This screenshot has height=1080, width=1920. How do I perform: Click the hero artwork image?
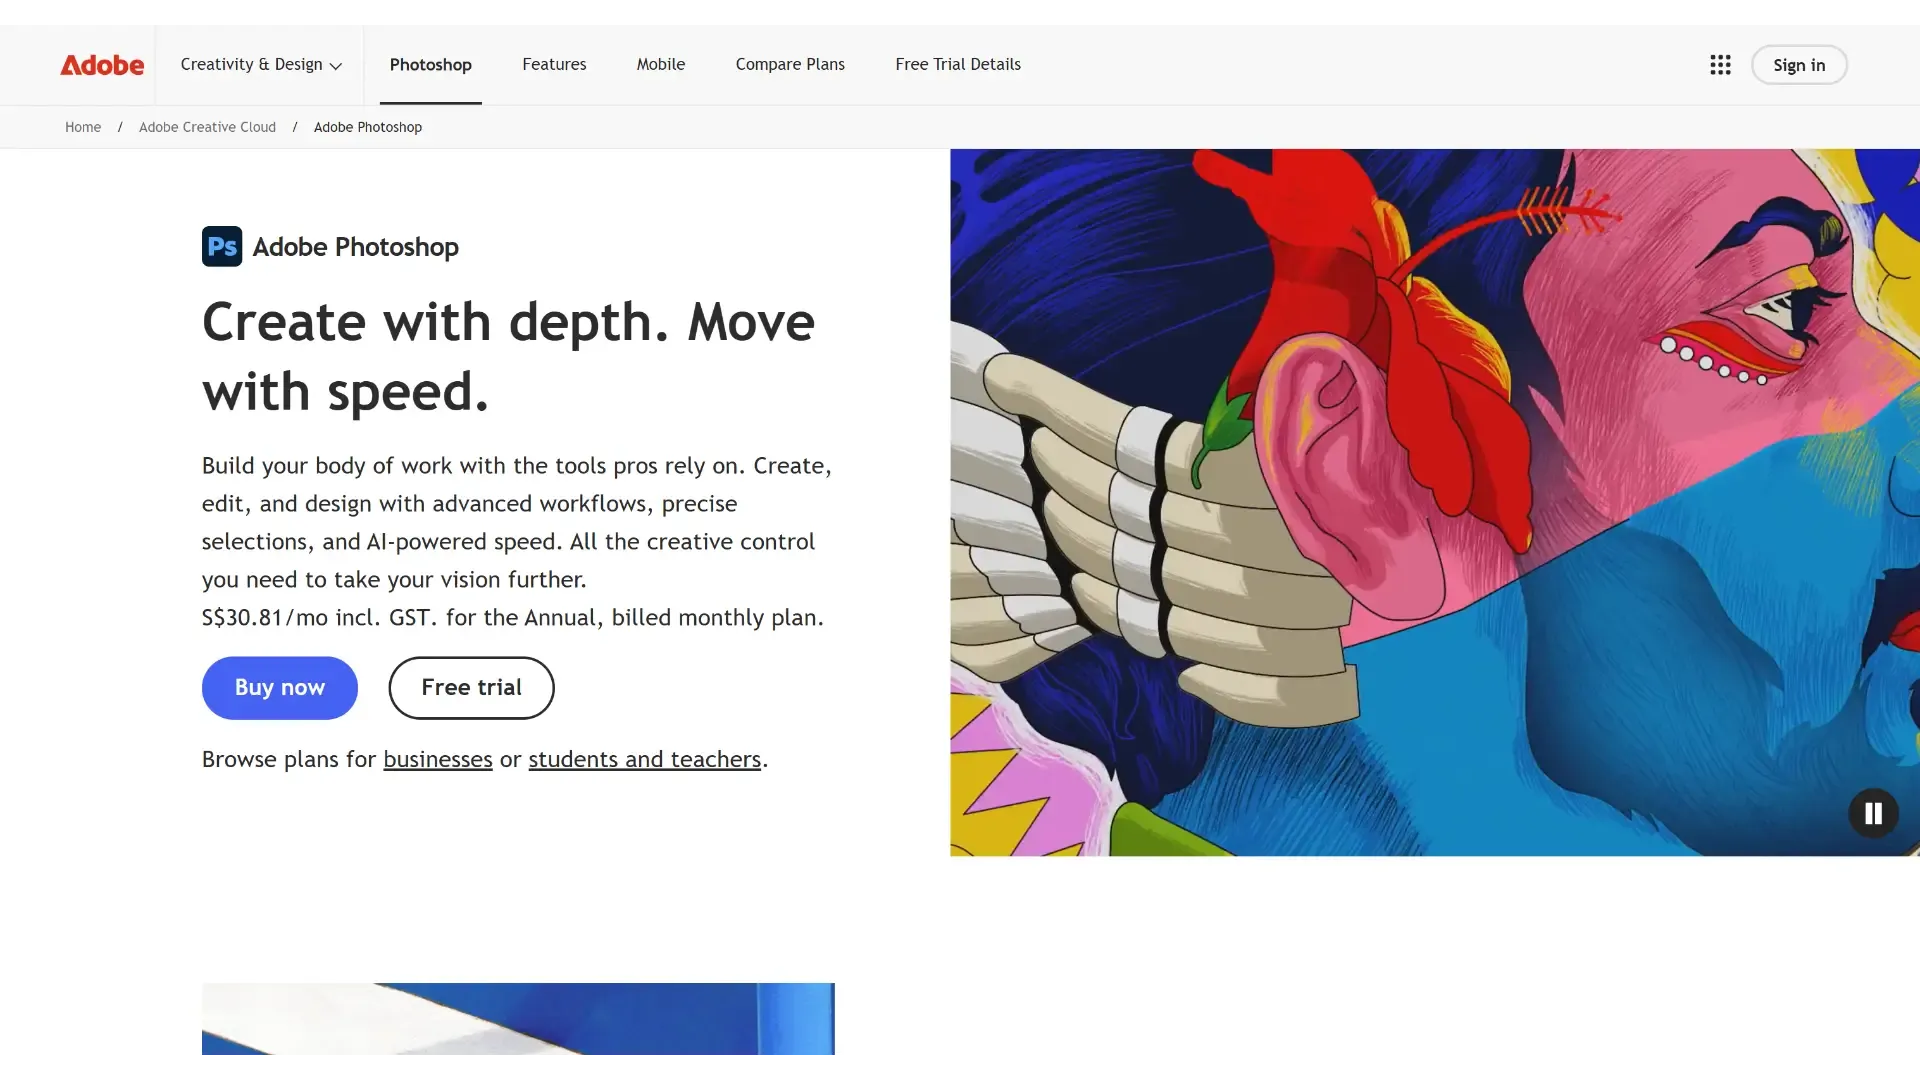pyautogui.click(x=1435, y=502)
